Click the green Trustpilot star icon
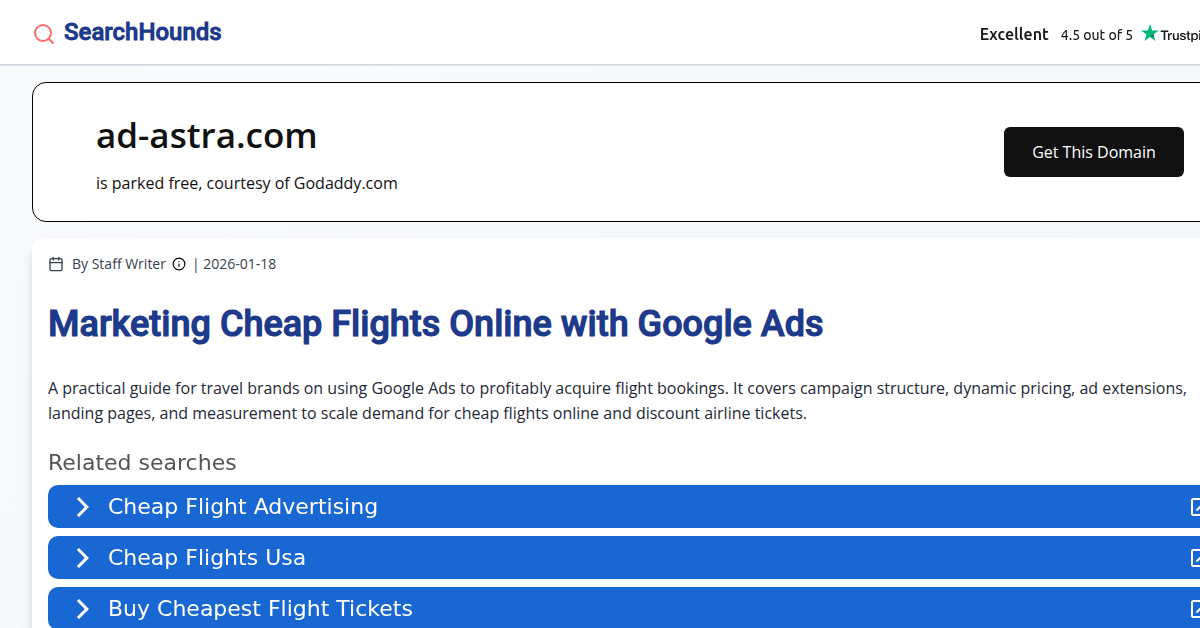The width and height of the screenshot is (1200, 628). click(1150, 33)
